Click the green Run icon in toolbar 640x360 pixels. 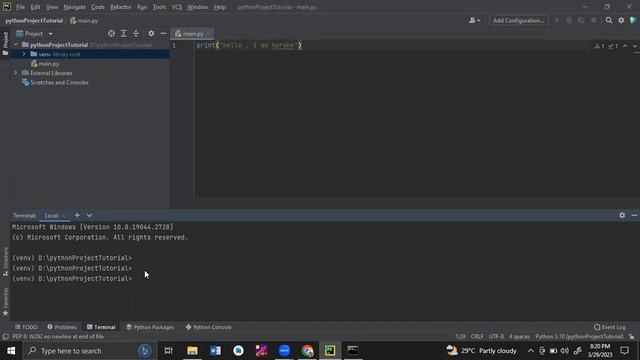[557, 20]
